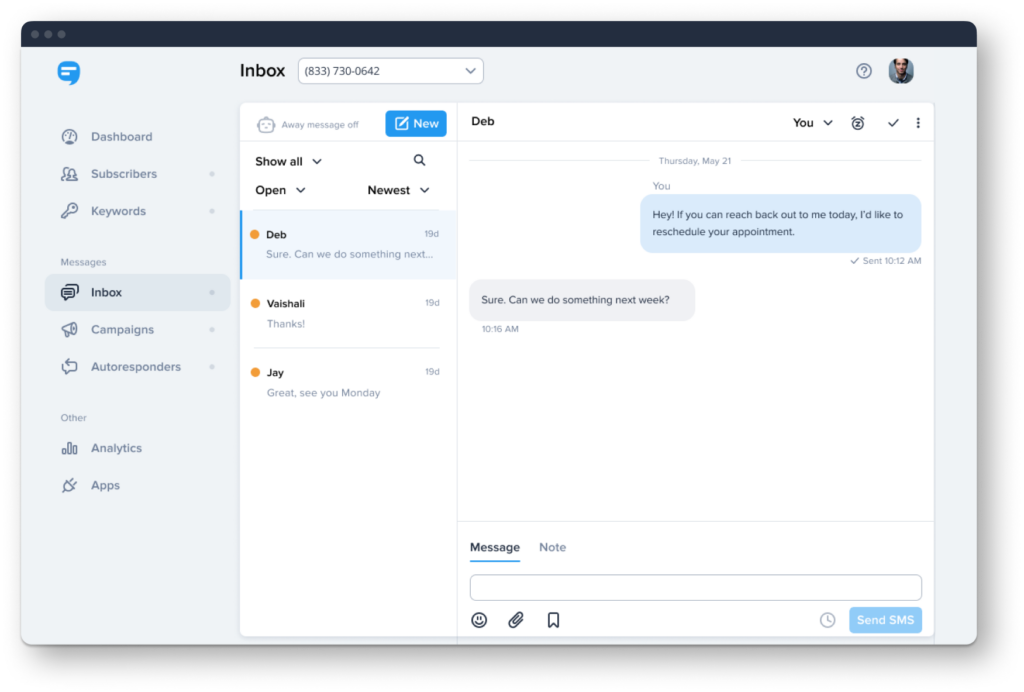The width and height of the screenshot is (1024, 692).
Task: Click the Inbox chat bubbles icon
Action: [69, 292]
